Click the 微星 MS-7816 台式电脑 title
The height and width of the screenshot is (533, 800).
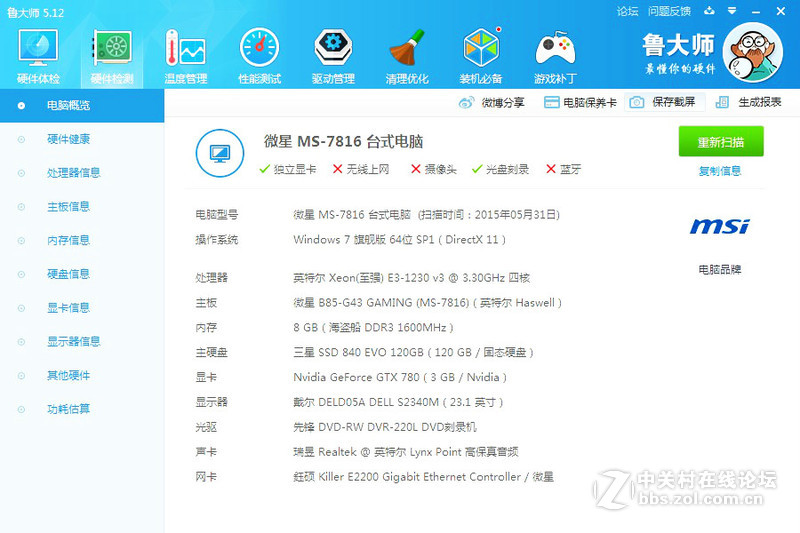pyautogui.click(x=343, y=141)
